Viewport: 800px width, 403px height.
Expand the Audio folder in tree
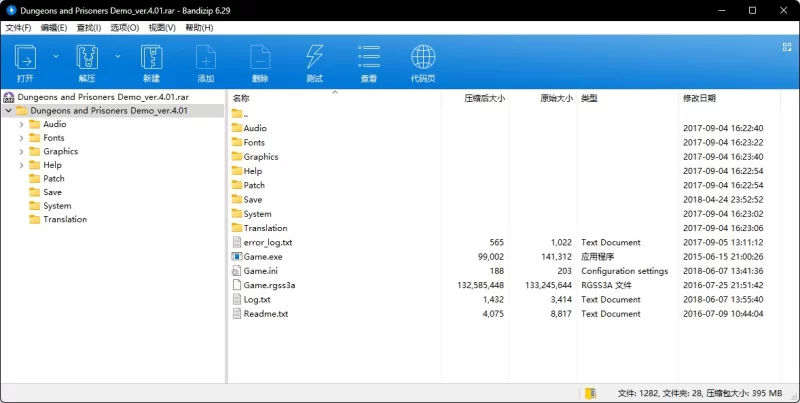[x=21, y=124]
